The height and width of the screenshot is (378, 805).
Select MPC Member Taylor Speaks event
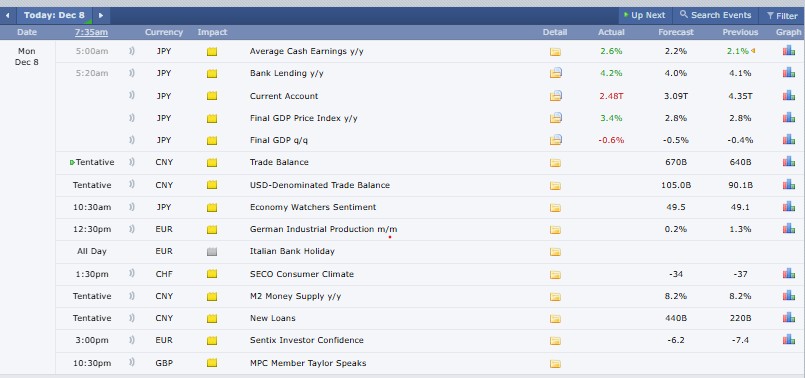click(x=308, y=363)
